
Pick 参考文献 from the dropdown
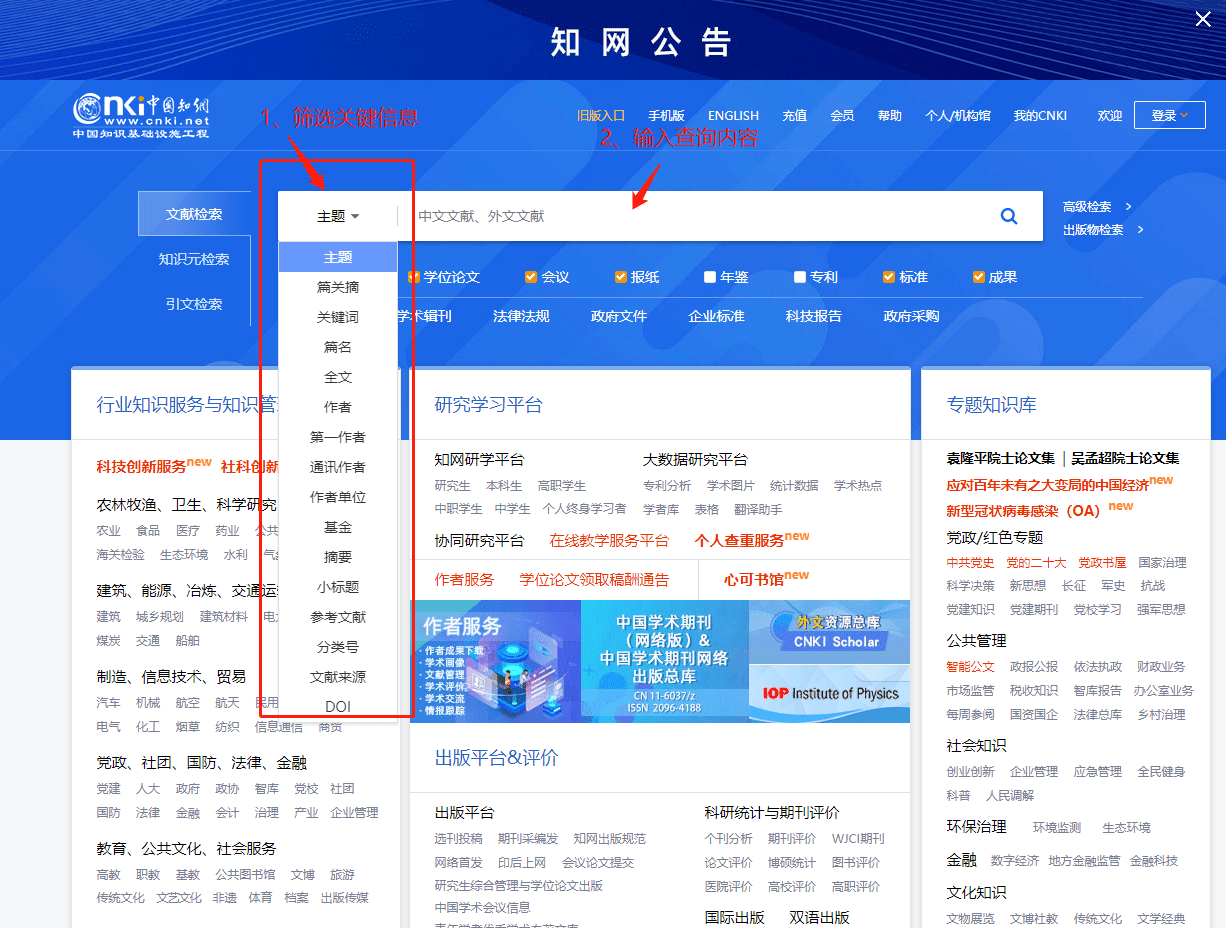tap(338, 617)
